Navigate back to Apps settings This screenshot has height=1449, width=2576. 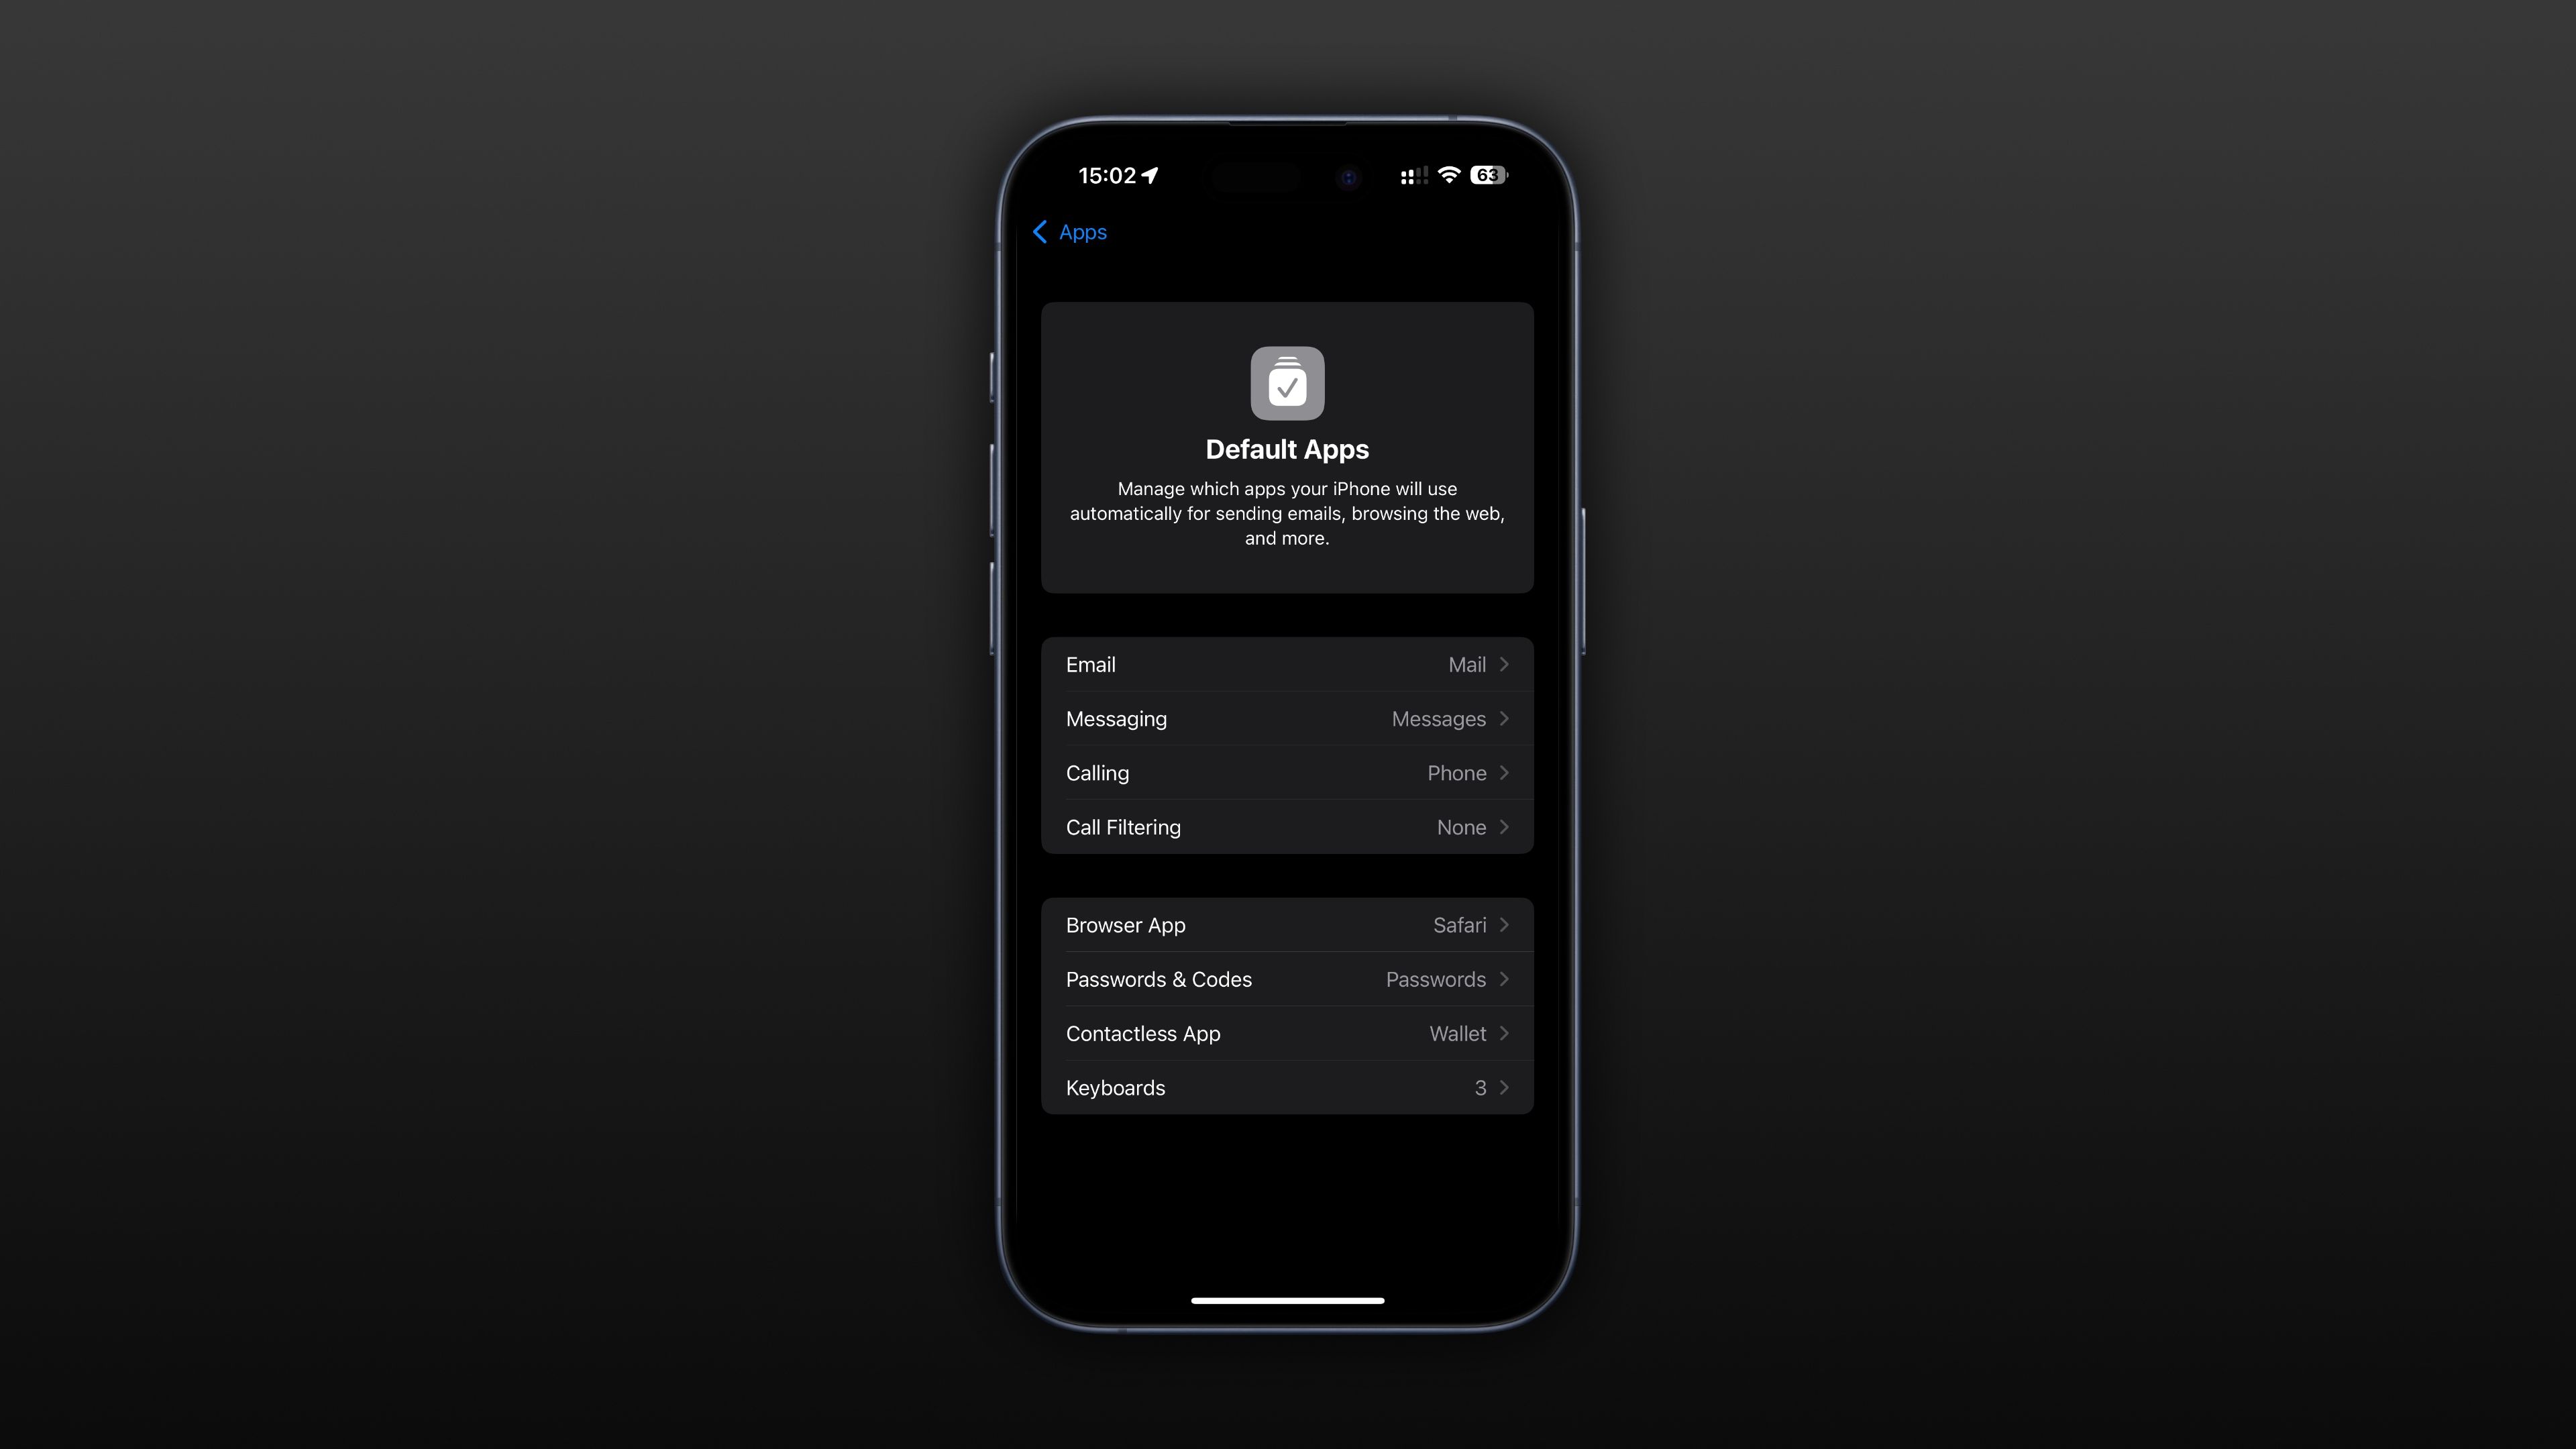pos(1069,231)
